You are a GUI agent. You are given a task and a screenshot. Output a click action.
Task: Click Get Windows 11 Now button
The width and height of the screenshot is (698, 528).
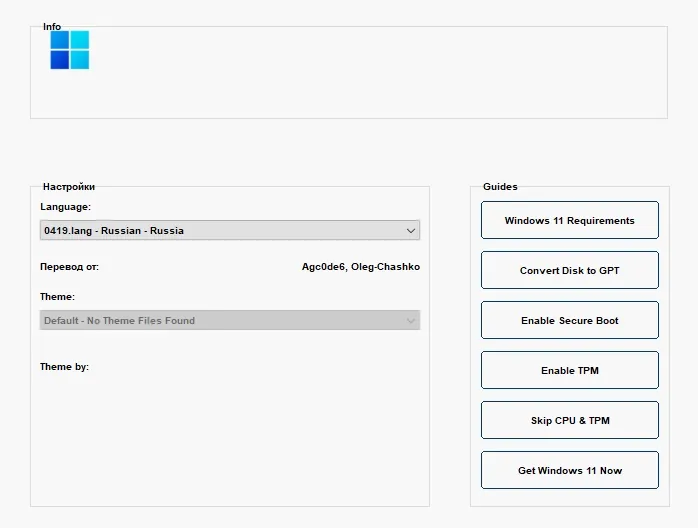click(x=570, y=470)
